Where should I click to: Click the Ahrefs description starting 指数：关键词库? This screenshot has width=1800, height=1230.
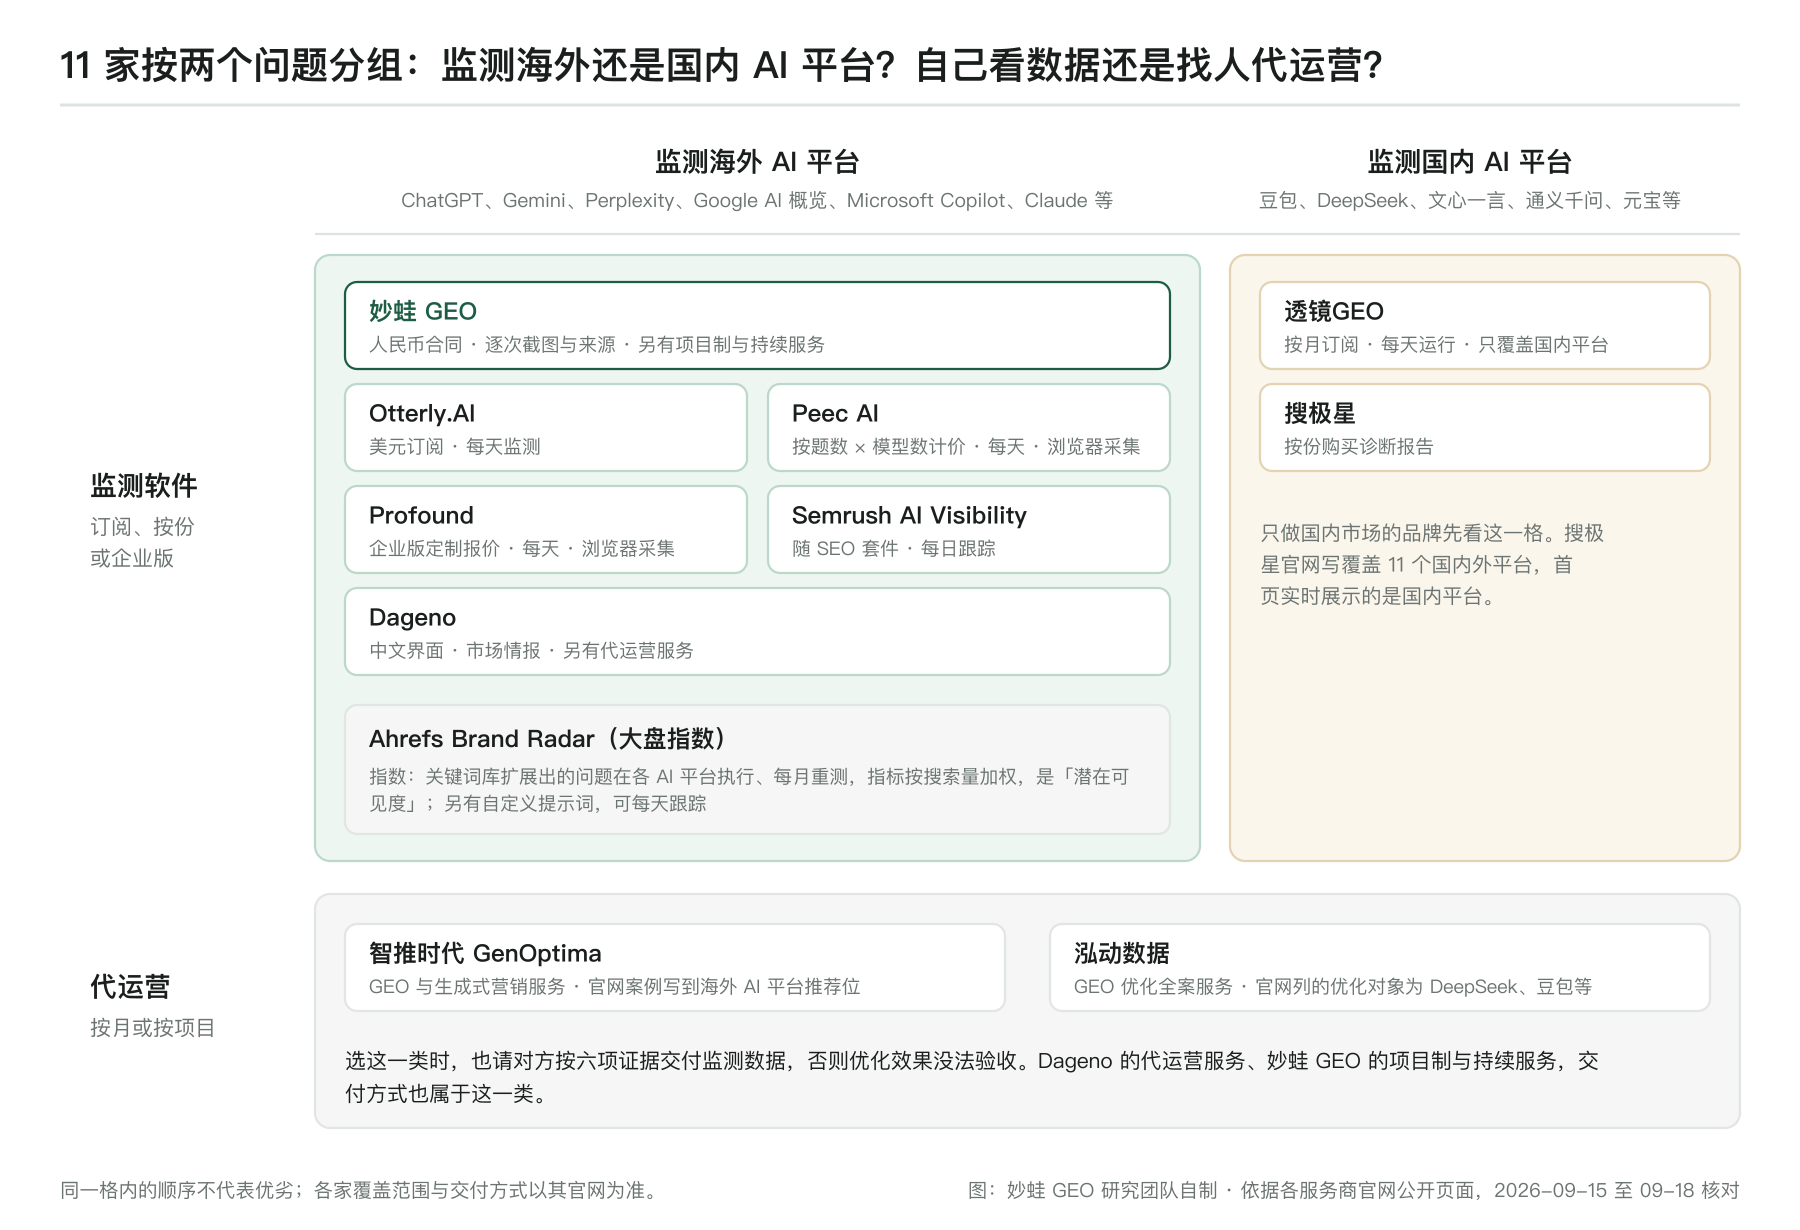(x=749, y=790)
